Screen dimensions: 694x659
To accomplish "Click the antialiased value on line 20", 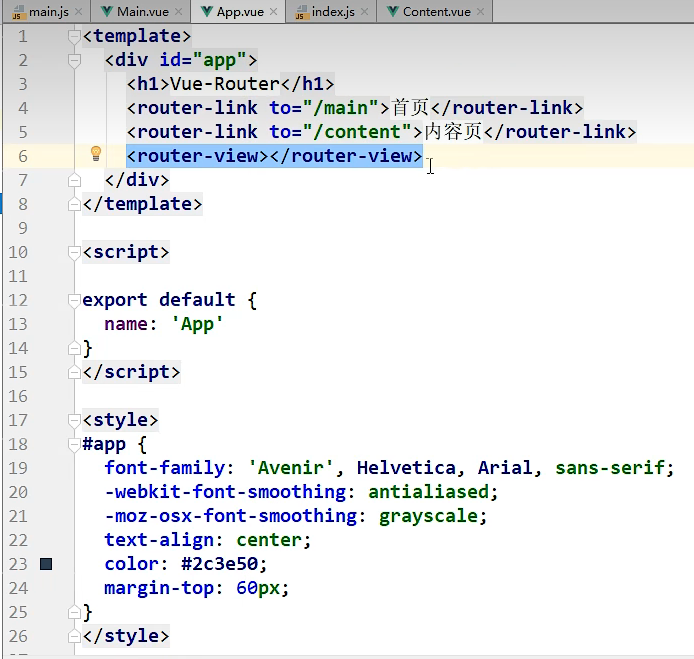I will click(x=428, y=492).
